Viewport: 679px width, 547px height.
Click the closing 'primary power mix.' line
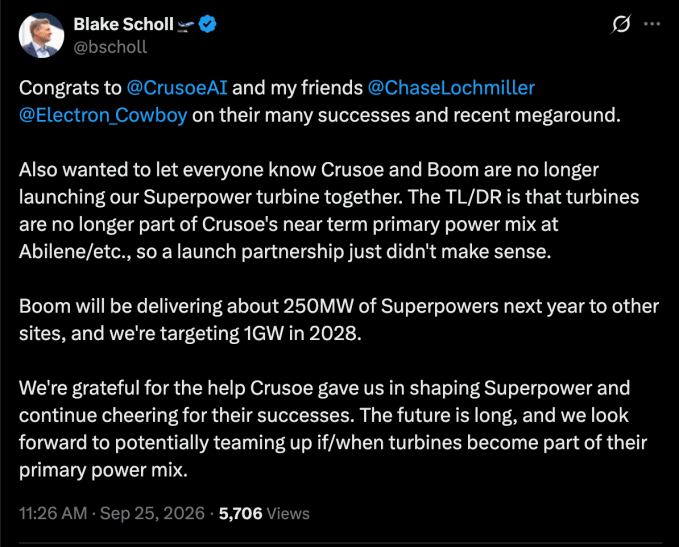tap(103, 470)
